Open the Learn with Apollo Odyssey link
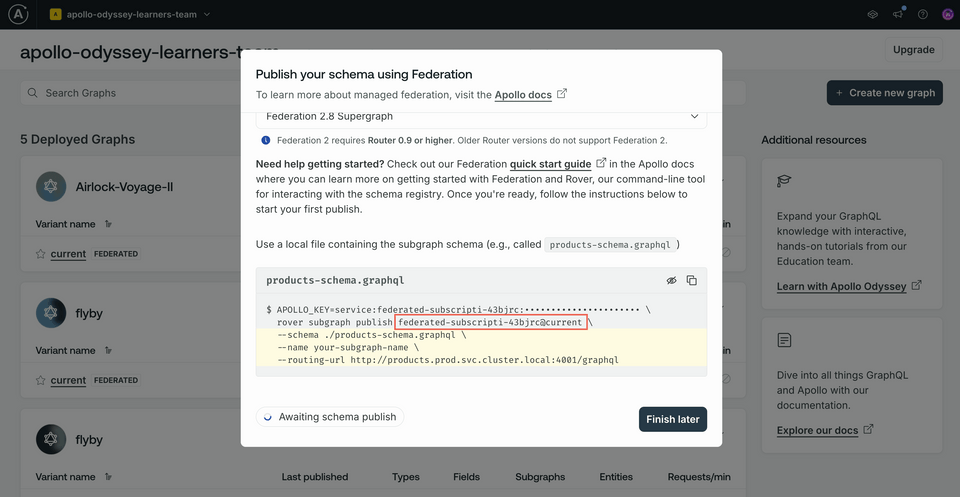Image resolution: width=960 pixels, height=497 pixels. pyautogui.click(x=841, y=286)
